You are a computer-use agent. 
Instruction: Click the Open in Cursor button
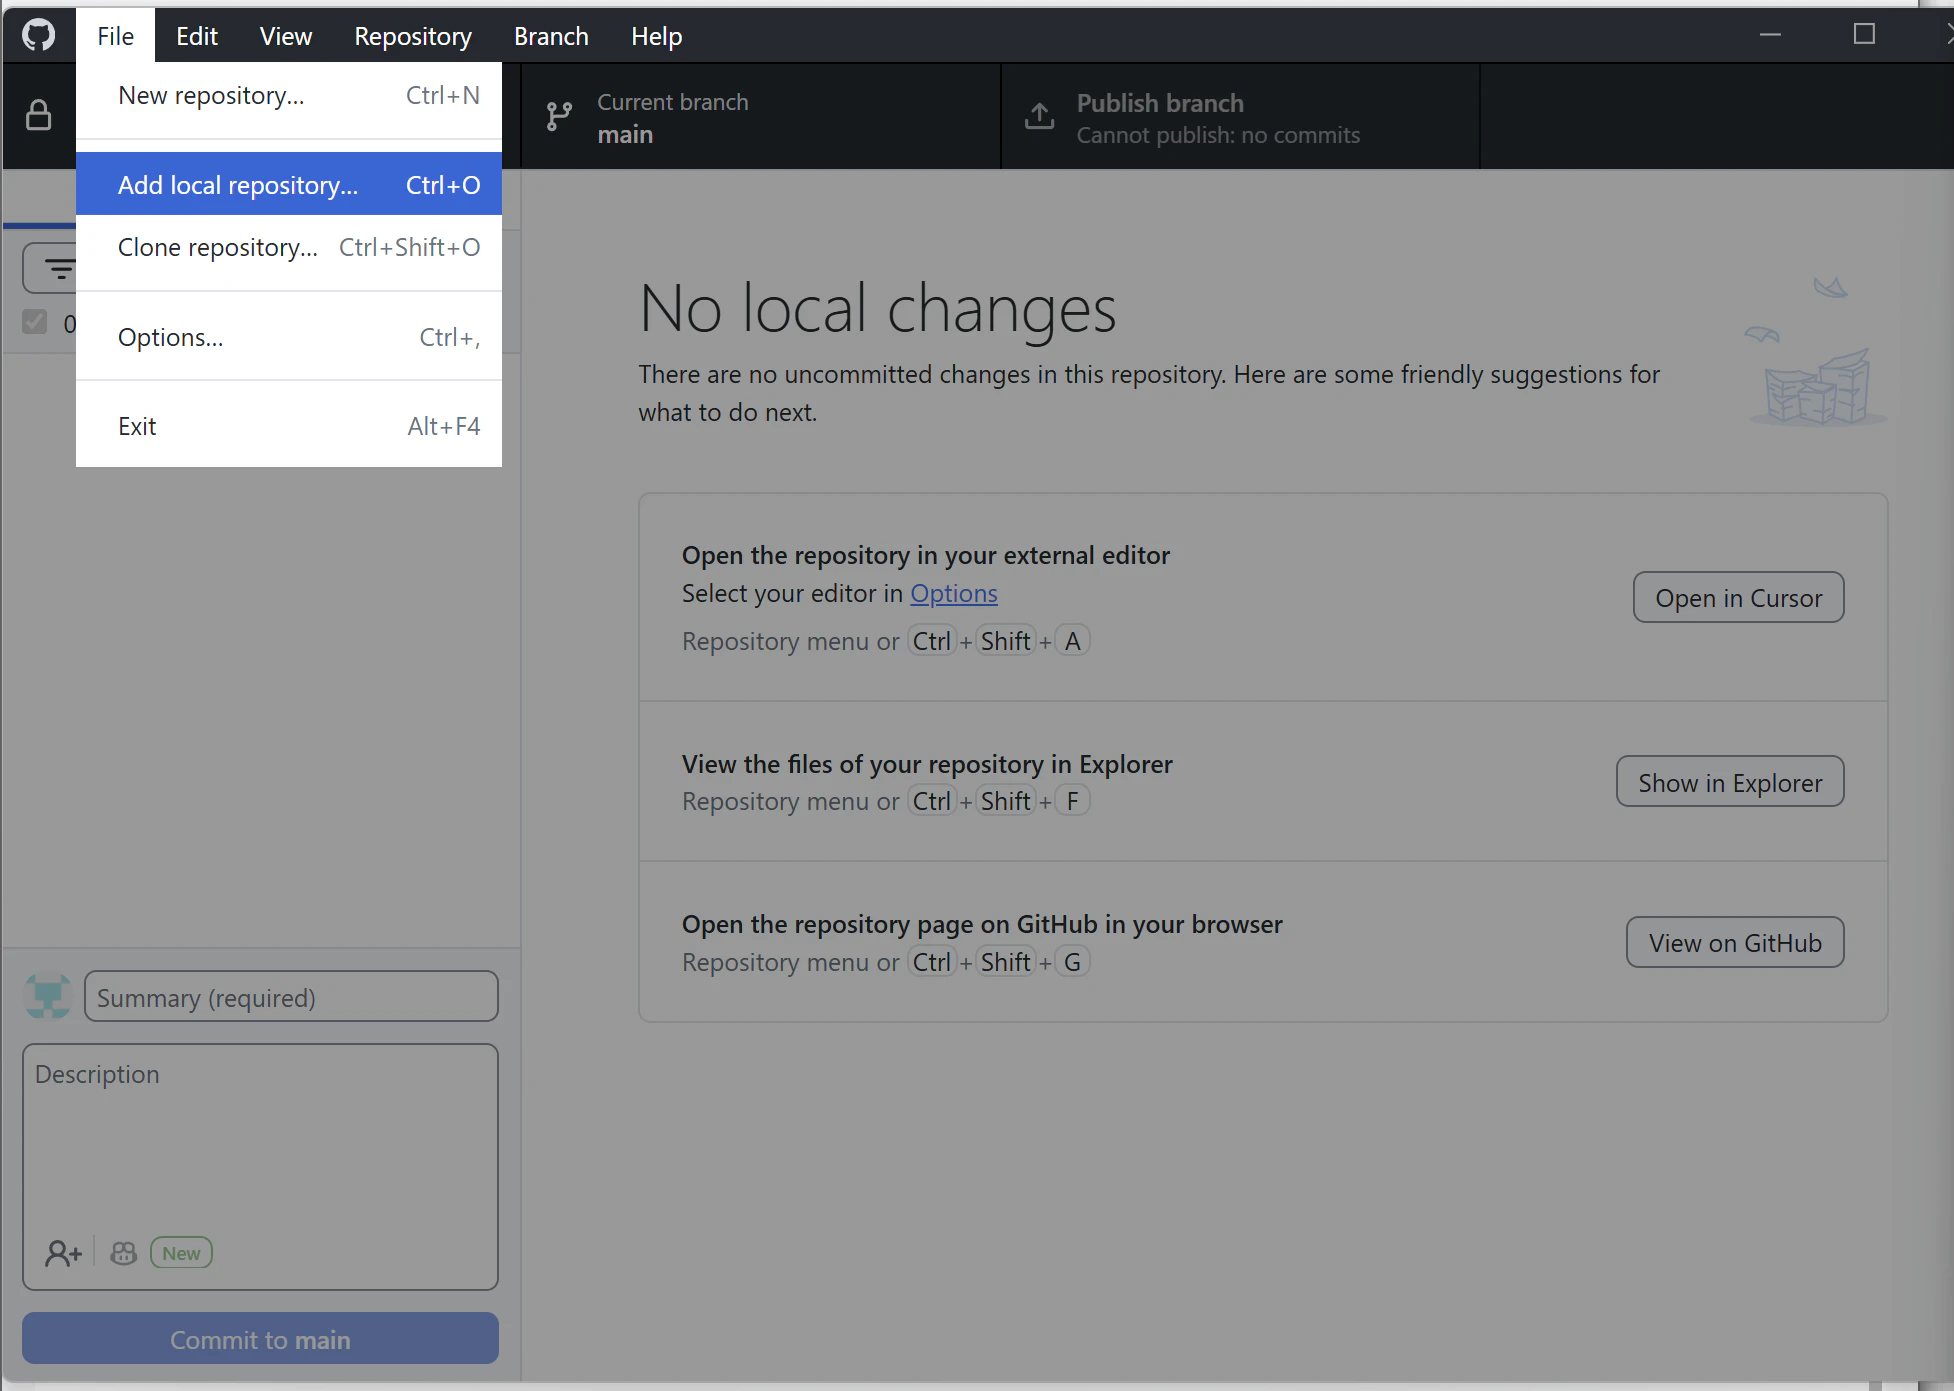tap(1738, 598)
